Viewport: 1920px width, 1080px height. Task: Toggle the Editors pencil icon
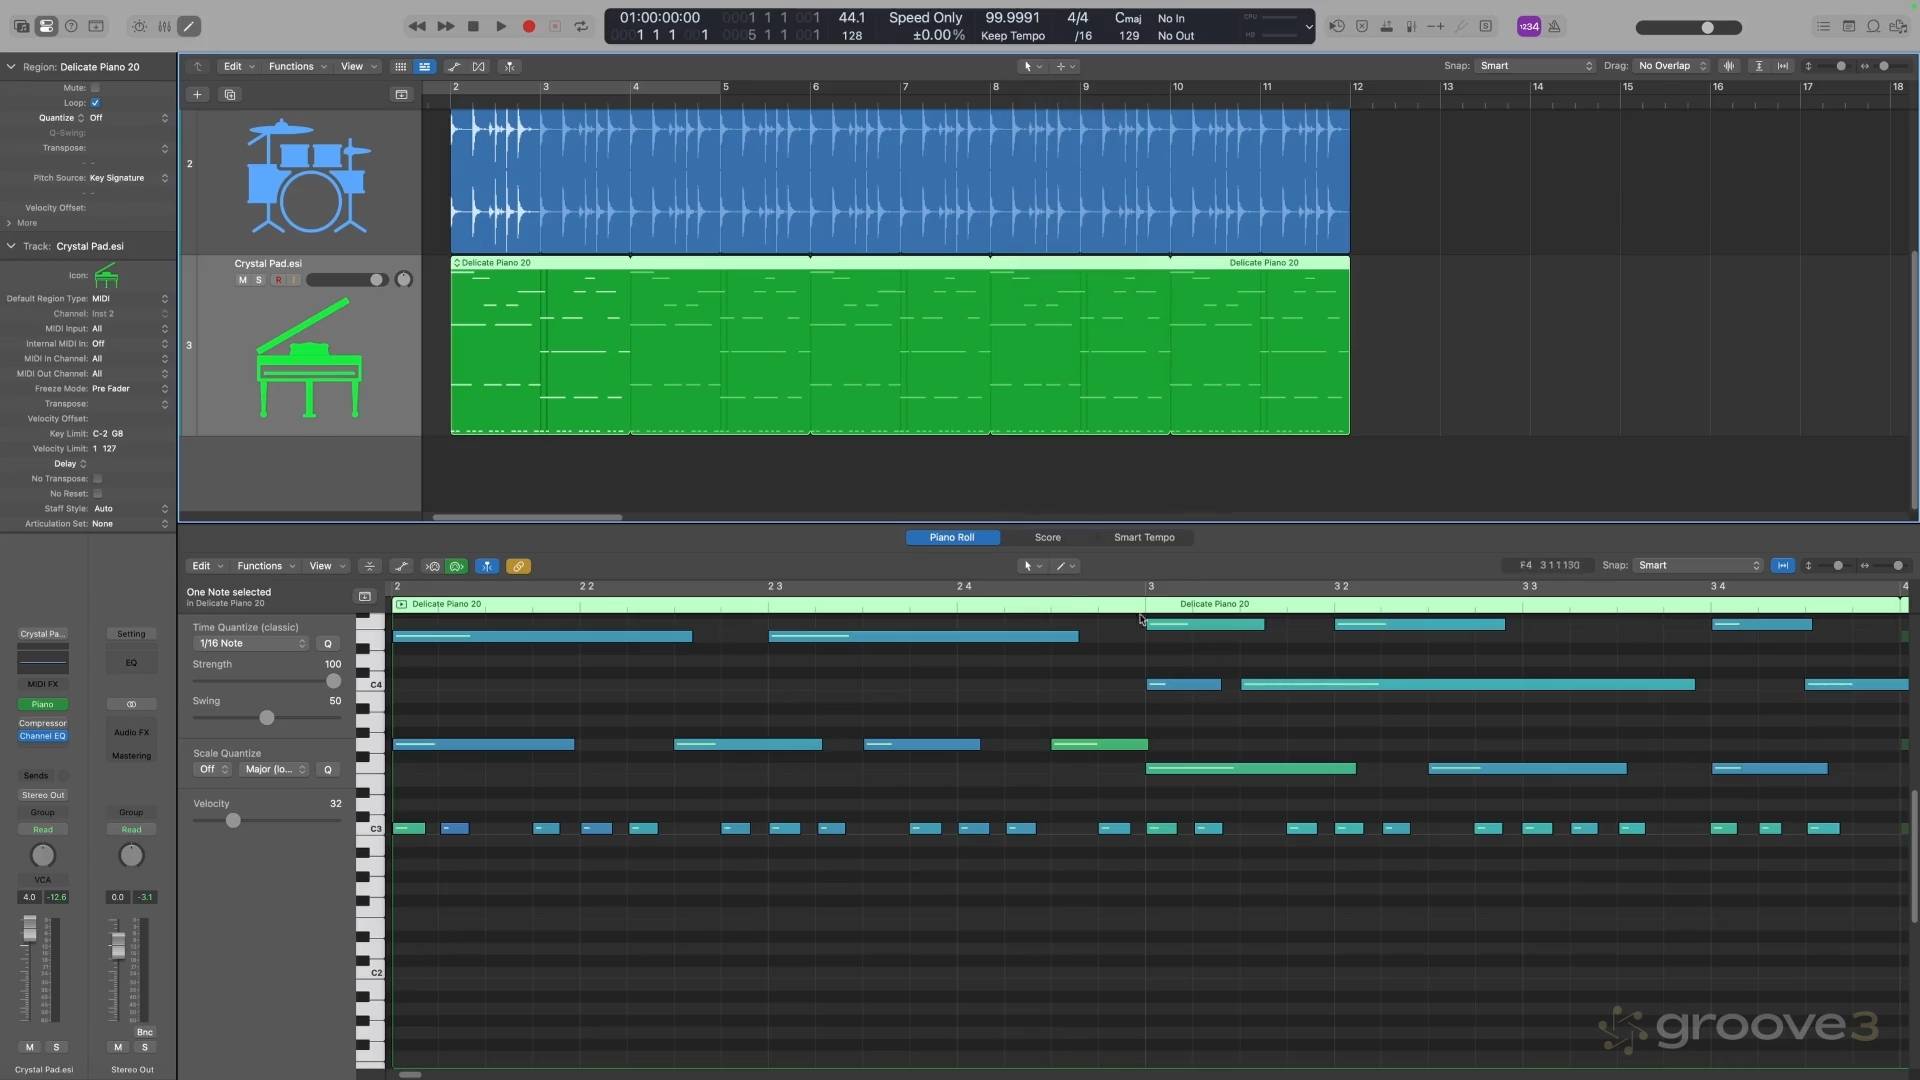click(x=189, y=27)
